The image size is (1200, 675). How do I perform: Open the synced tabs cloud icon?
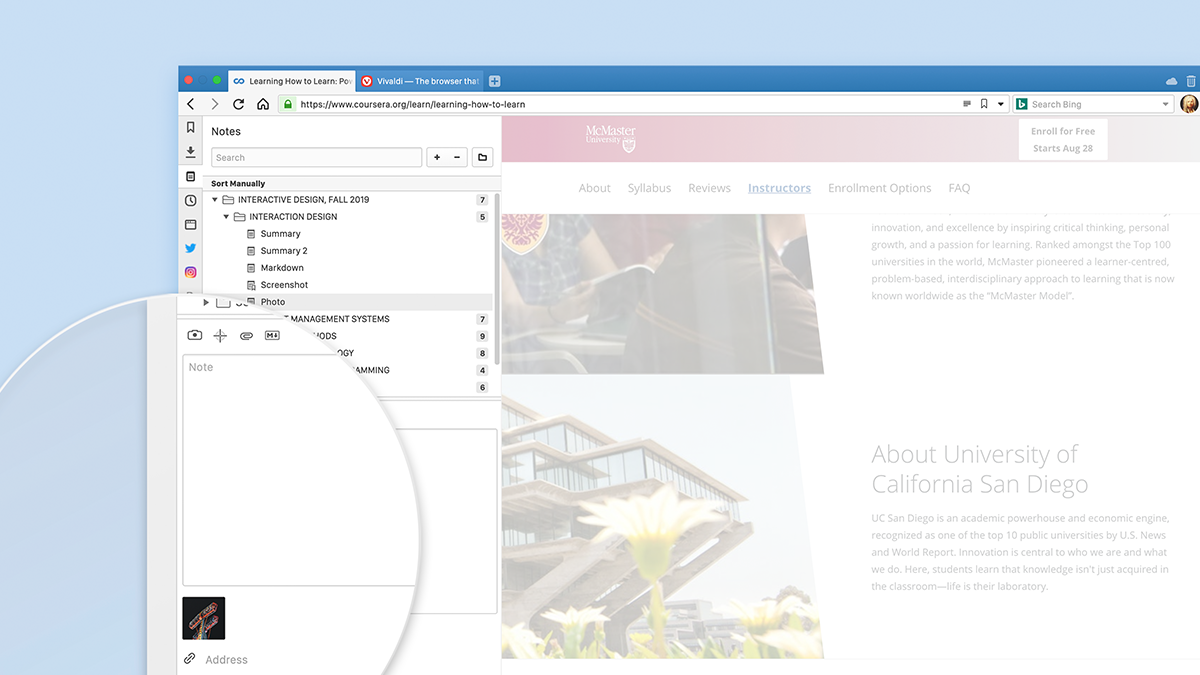pos(1172,81)
